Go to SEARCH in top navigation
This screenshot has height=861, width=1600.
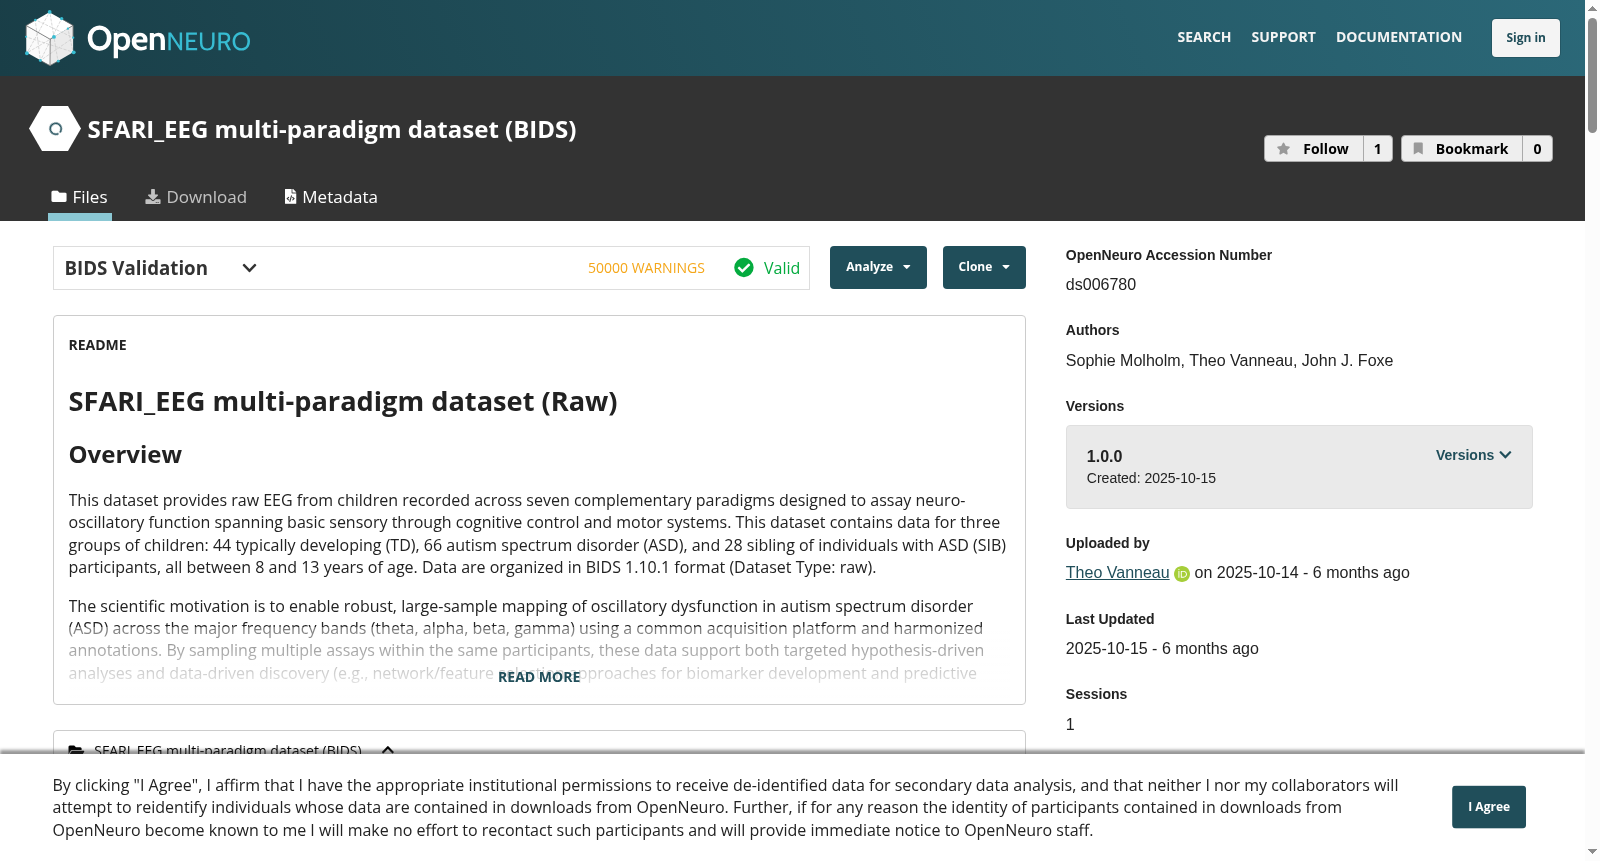[x=1204, y=37]
